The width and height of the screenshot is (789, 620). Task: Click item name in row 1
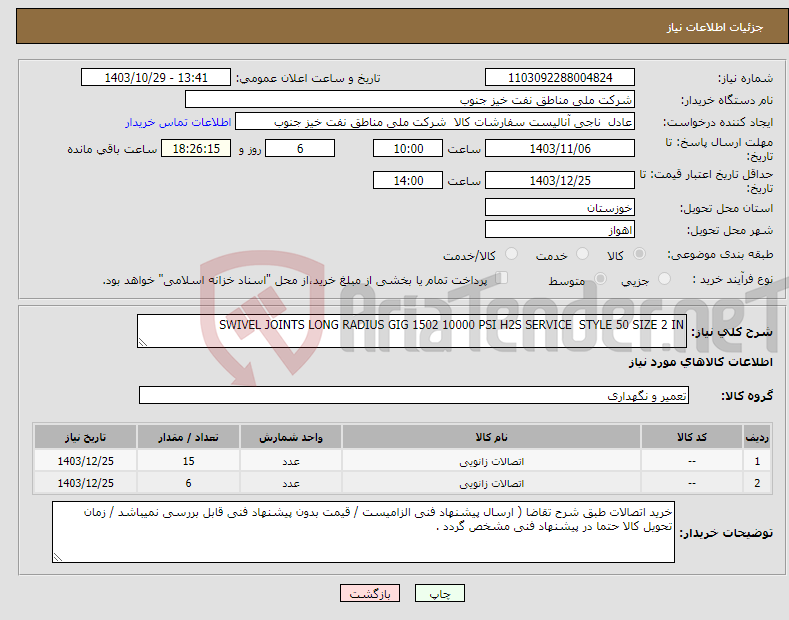pos(491,461)
